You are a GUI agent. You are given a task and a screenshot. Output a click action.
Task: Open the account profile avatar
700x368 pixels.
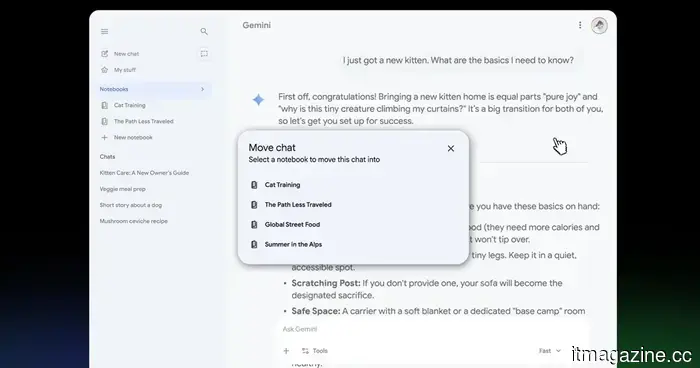(x=599, y=25)
